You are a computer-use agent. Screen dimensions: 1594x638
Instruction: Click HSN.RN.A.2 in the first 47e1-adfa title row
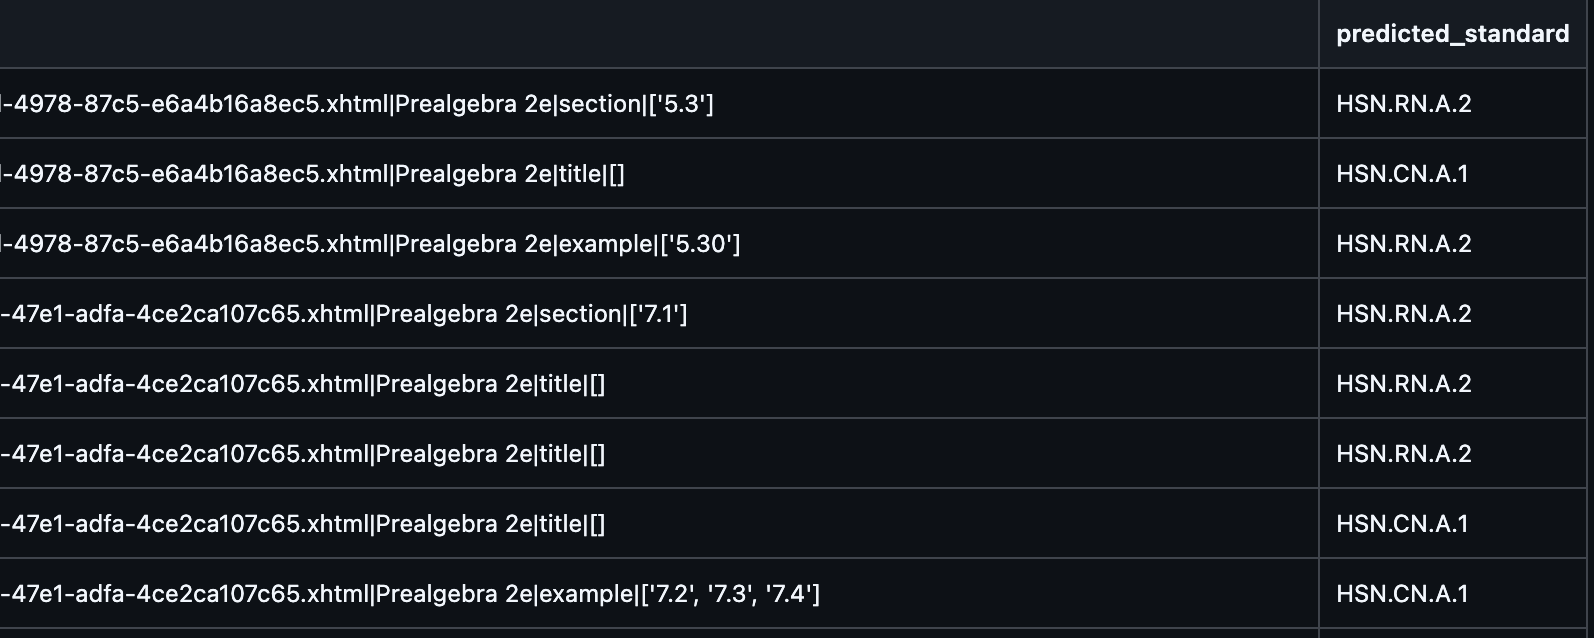point(1403,384)
